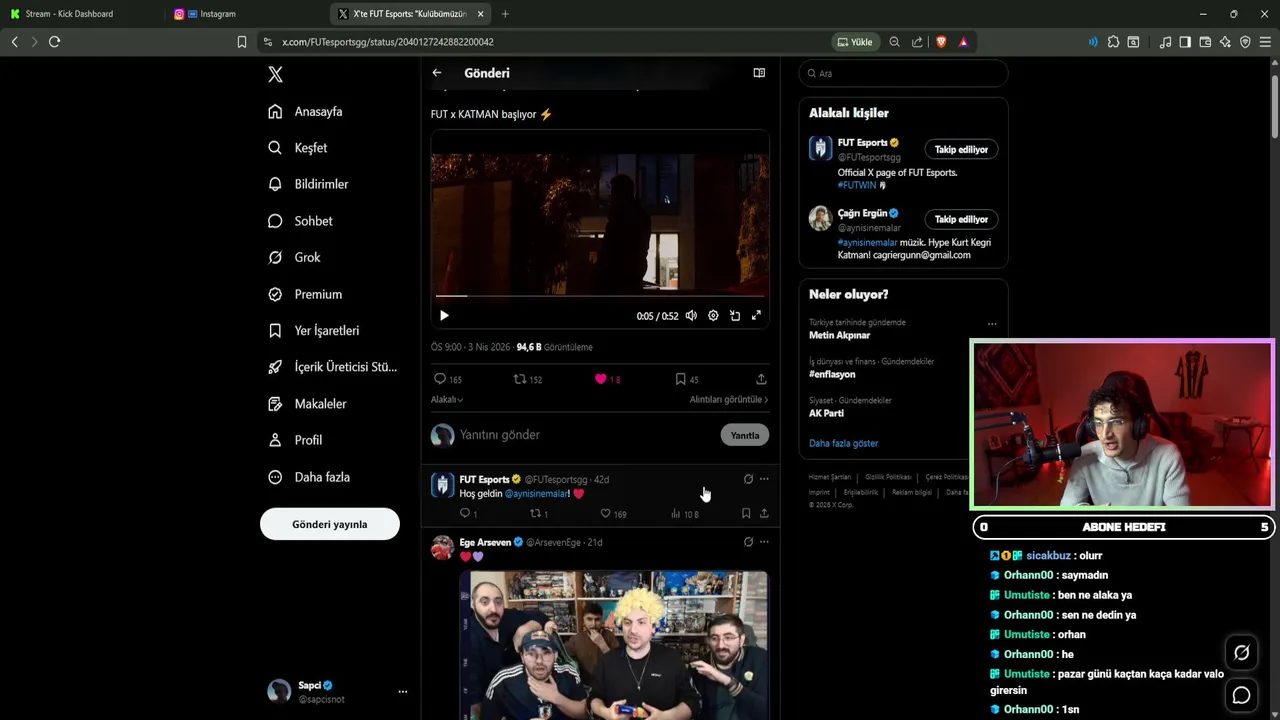1280x720 pixels.
Task: Open reader view icon in Gönderi header
Action: pyautogui.click(x=759, y=73)
